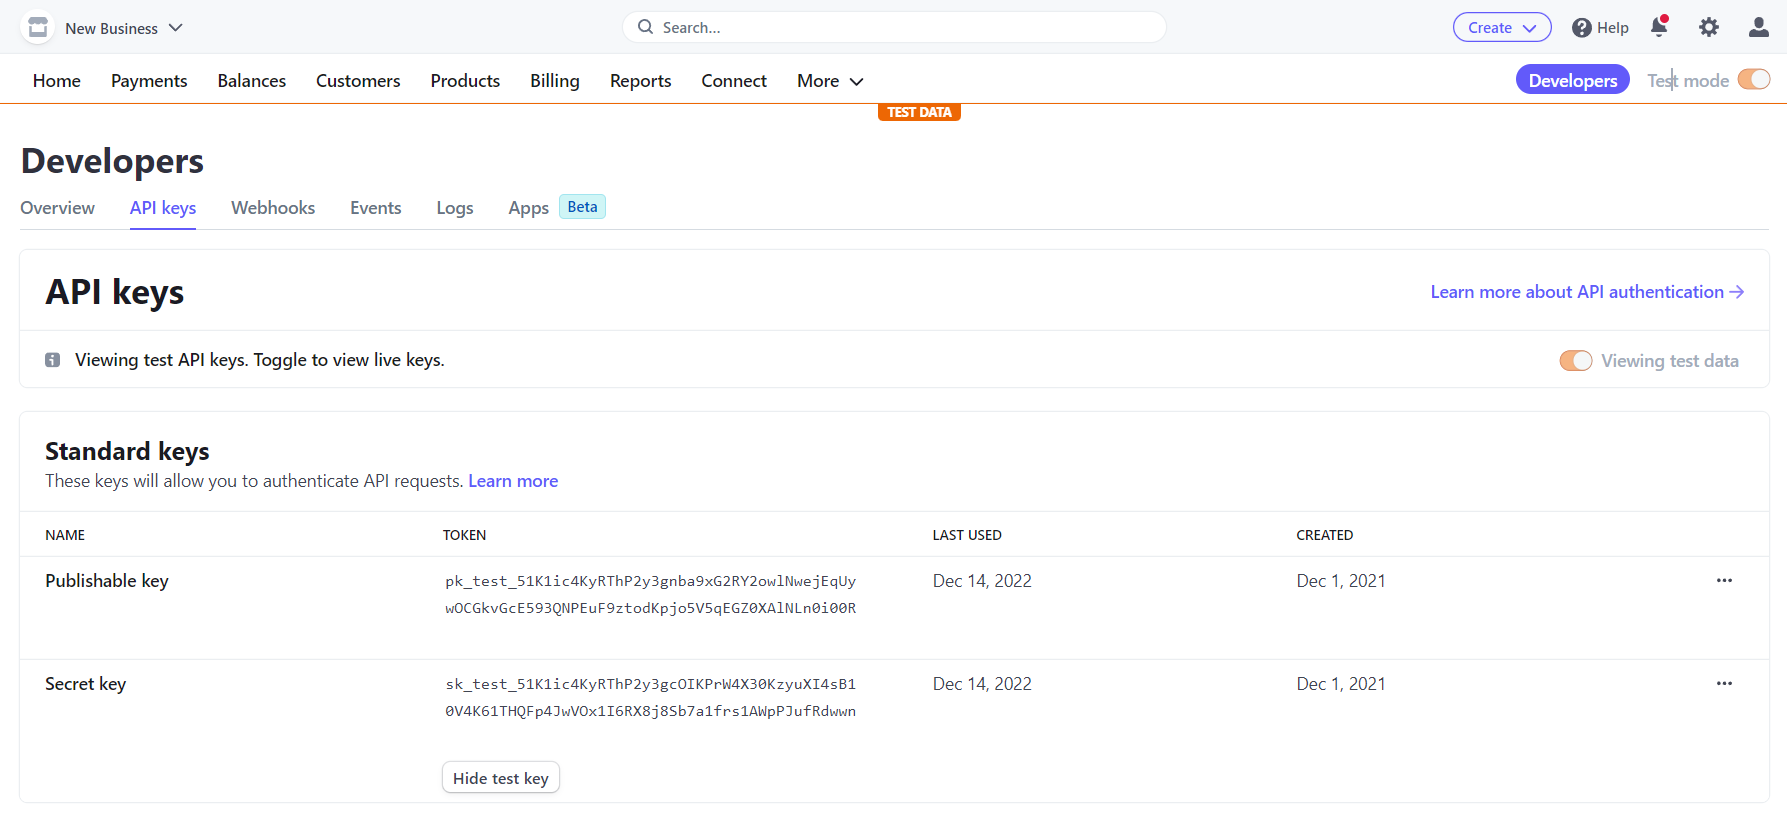Click Learn more link under Standard keys
This screenshot has width=1787, height=815.
tap(513, 481)
